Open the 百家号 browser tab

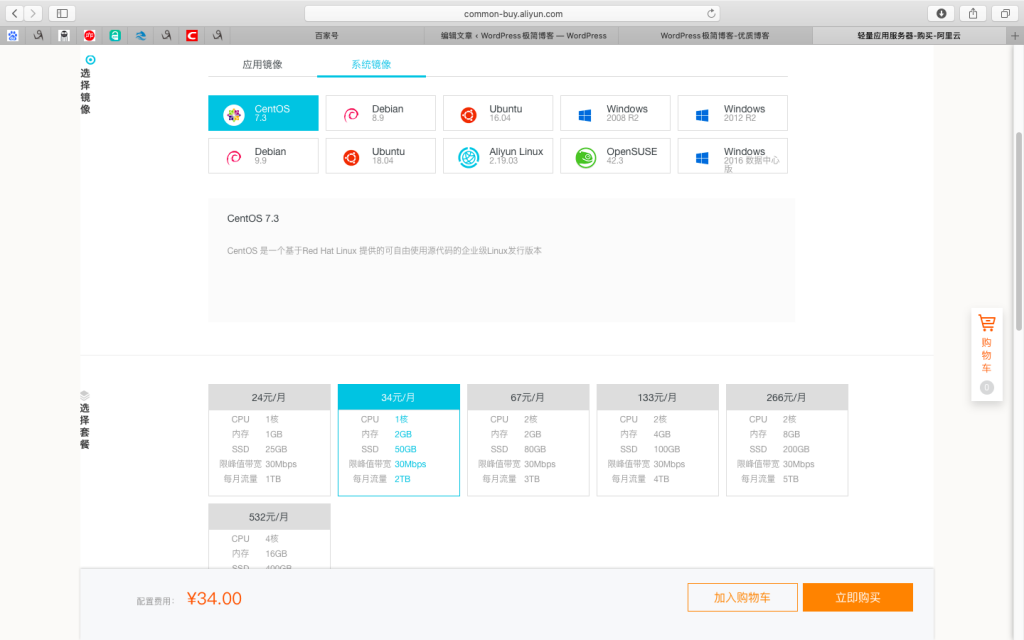(327, 35)
